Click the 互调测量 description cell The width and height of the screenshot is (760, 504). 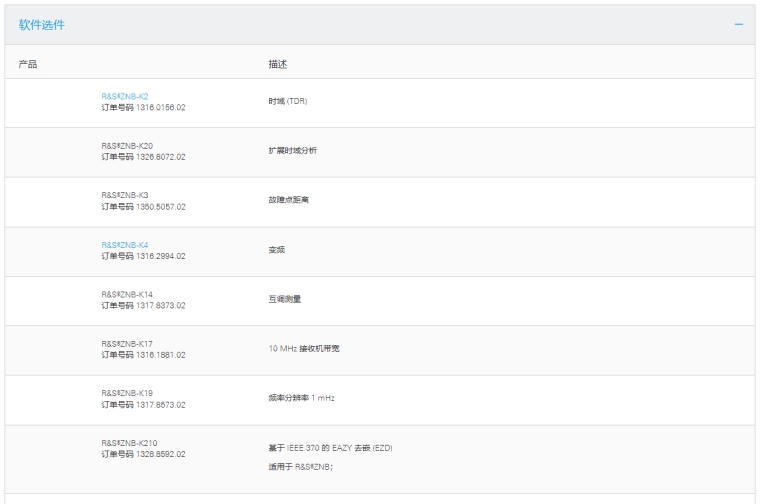pyautogui.click(x=284, y=299)
